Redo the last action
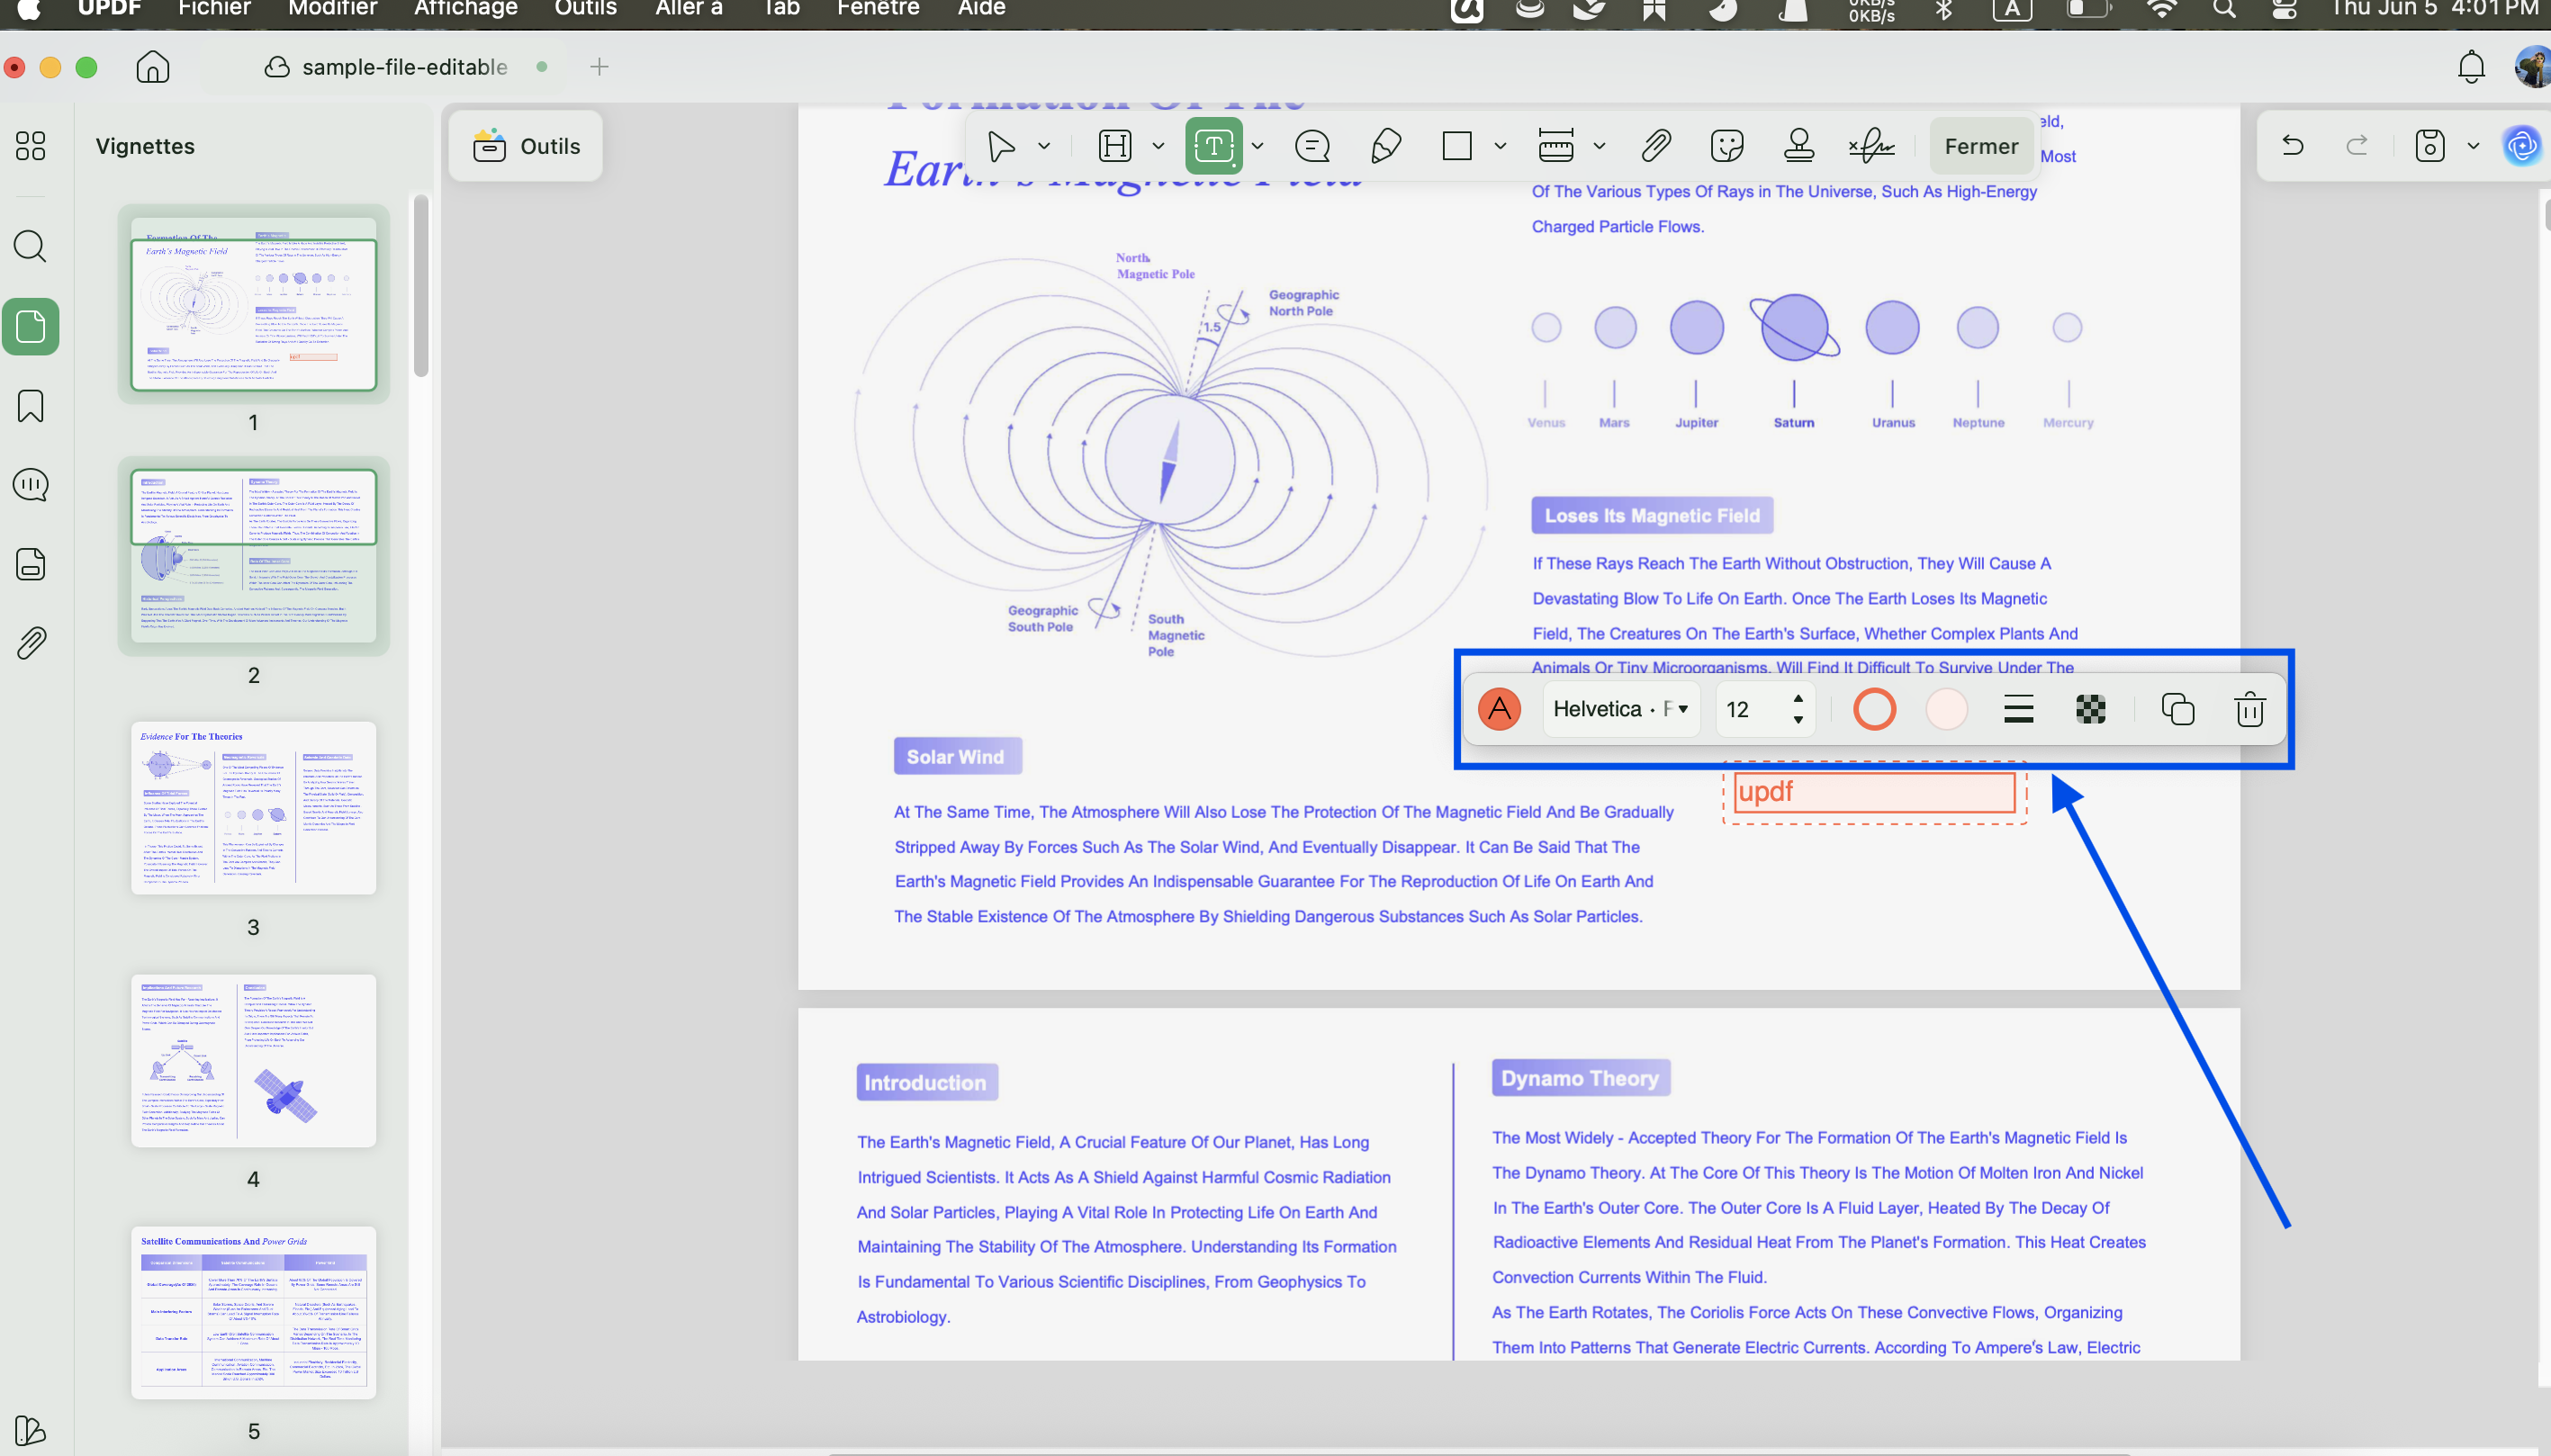This screenshot has height=1456, width=2551. coord(2357,146)
